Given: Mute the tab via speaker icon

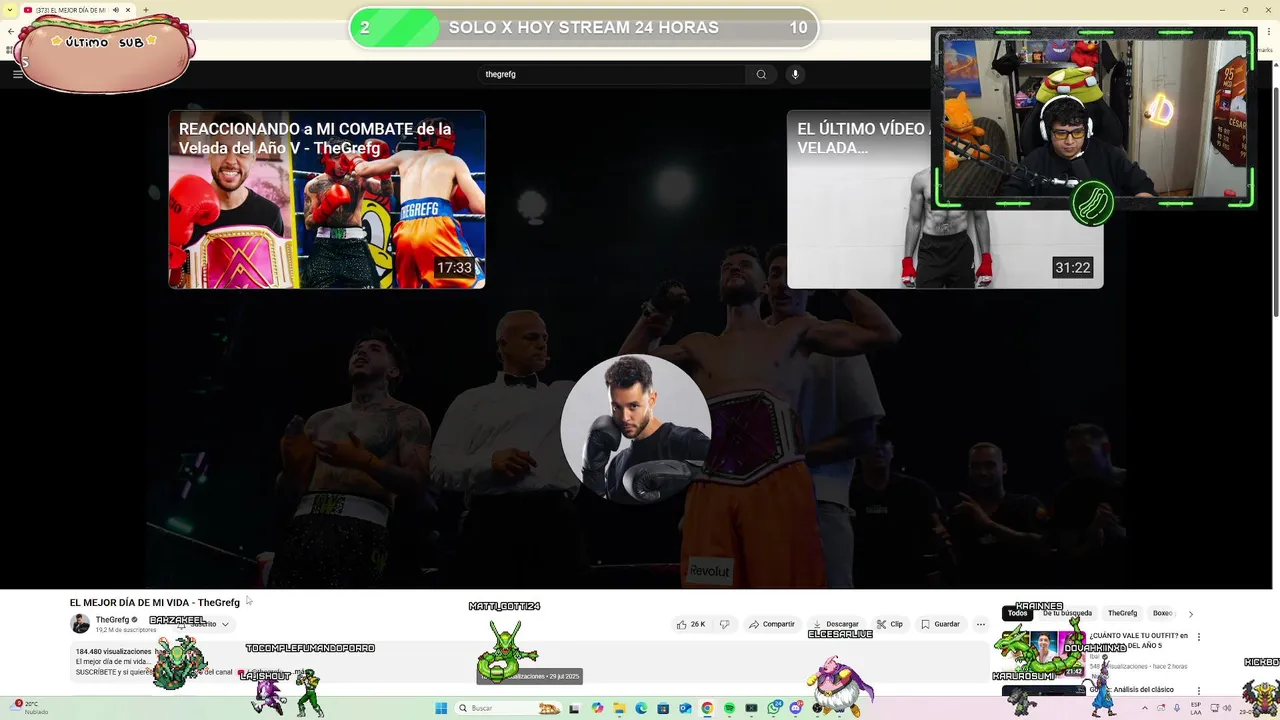Looking at the screenshot, I should (116, 10).
